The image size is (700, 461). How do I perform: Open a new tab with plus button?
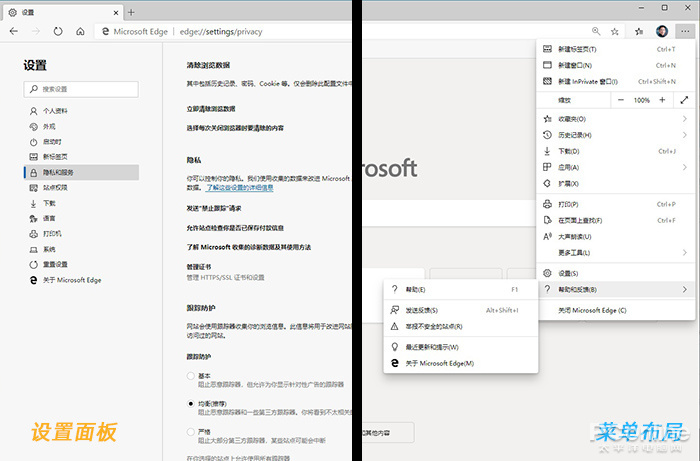tap(131, 12)
